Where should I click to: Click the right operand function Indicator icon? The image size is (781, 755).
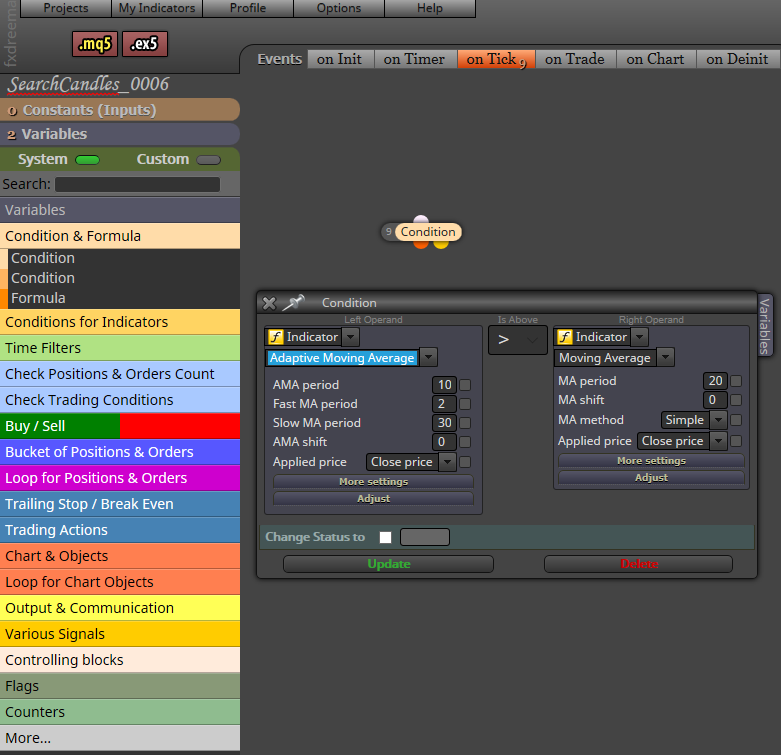coord(564,337)
